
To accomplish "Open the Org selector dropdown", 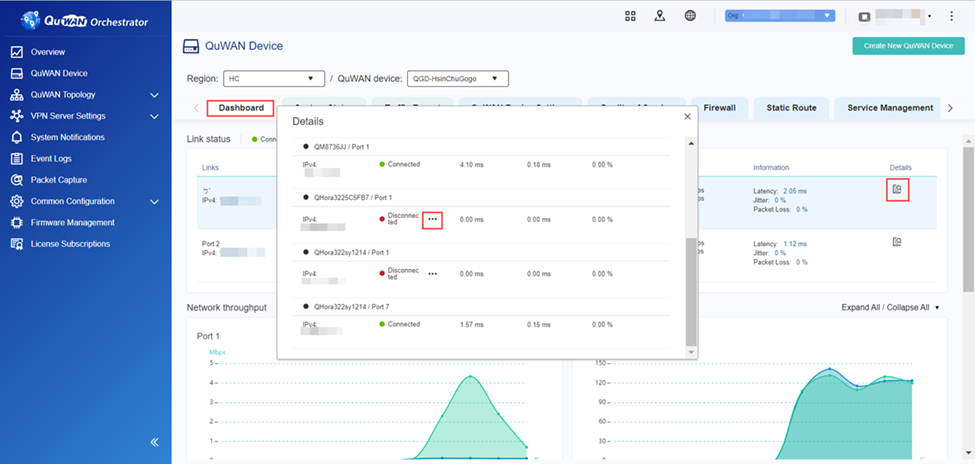I will [x=780, y=16].
